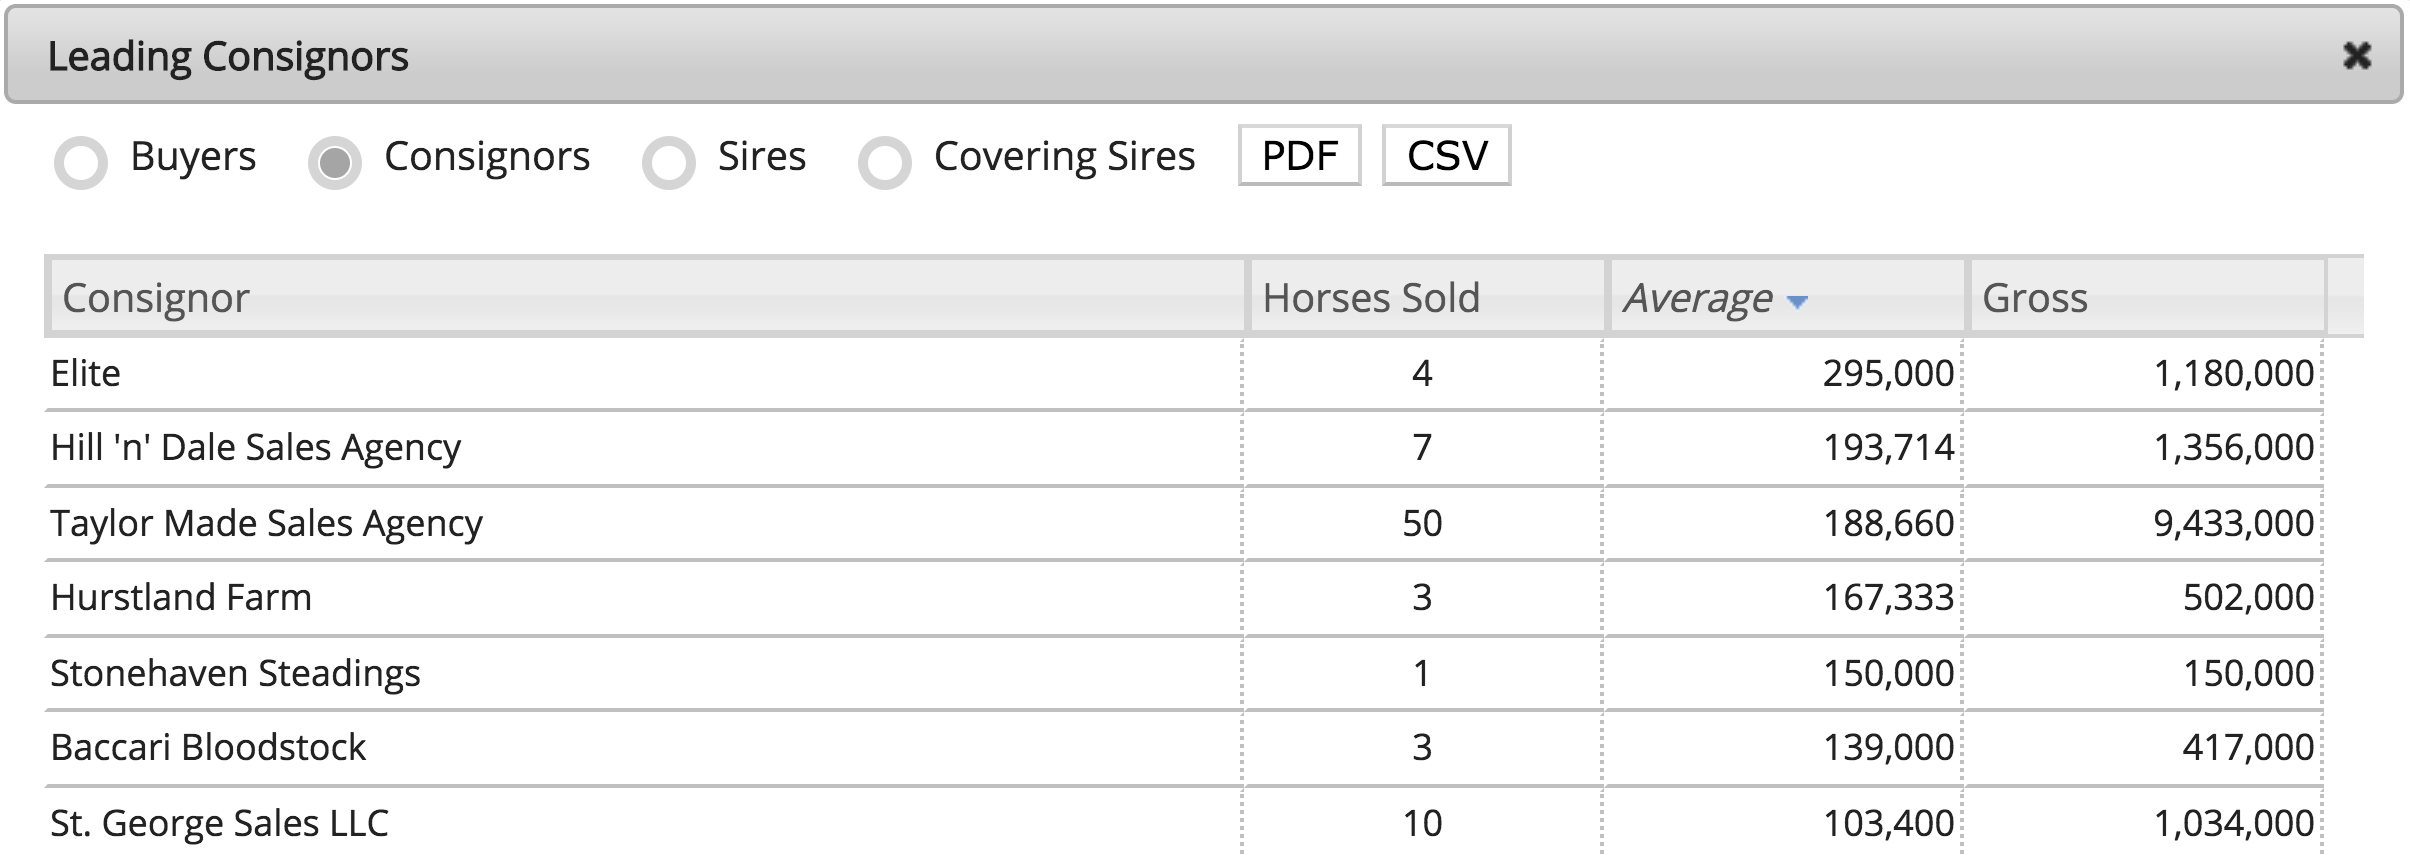The height and width of the screenshot is (856, 2410).
Task: Sort by the Gross column header
Action: click(x=2147, y=297)
